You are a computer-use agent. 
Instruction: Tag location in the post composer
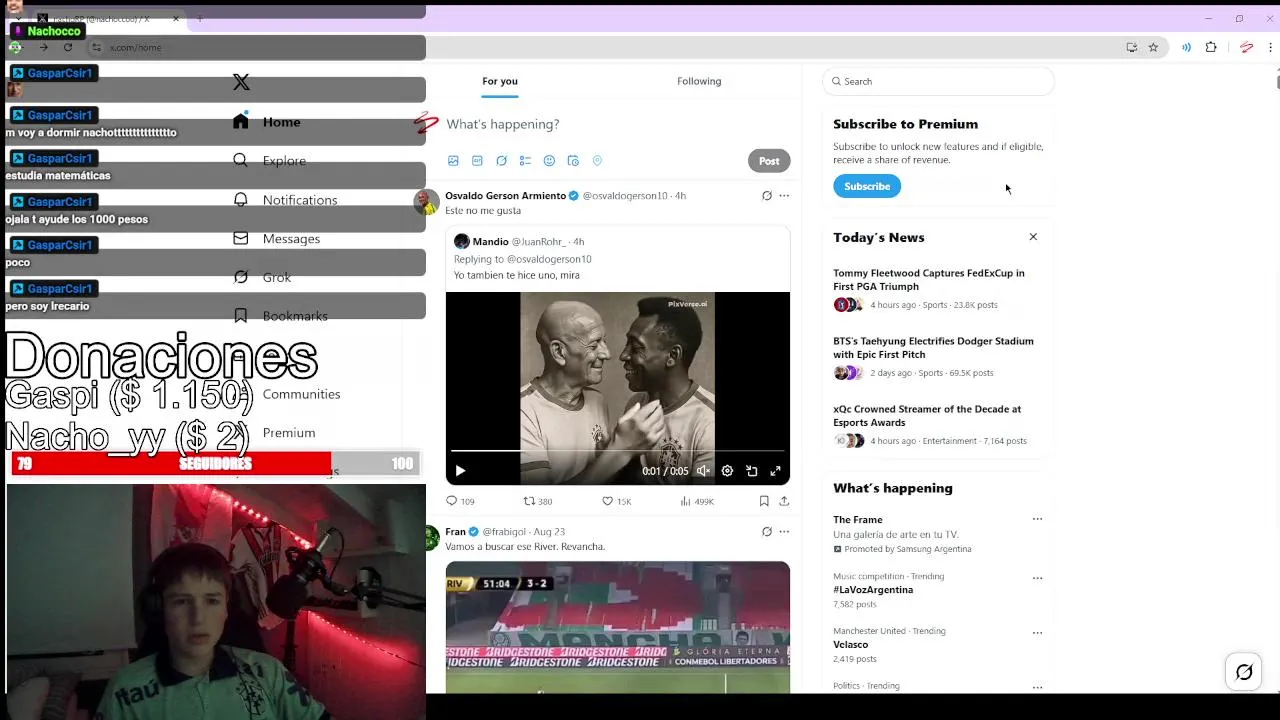coord(597,161)
